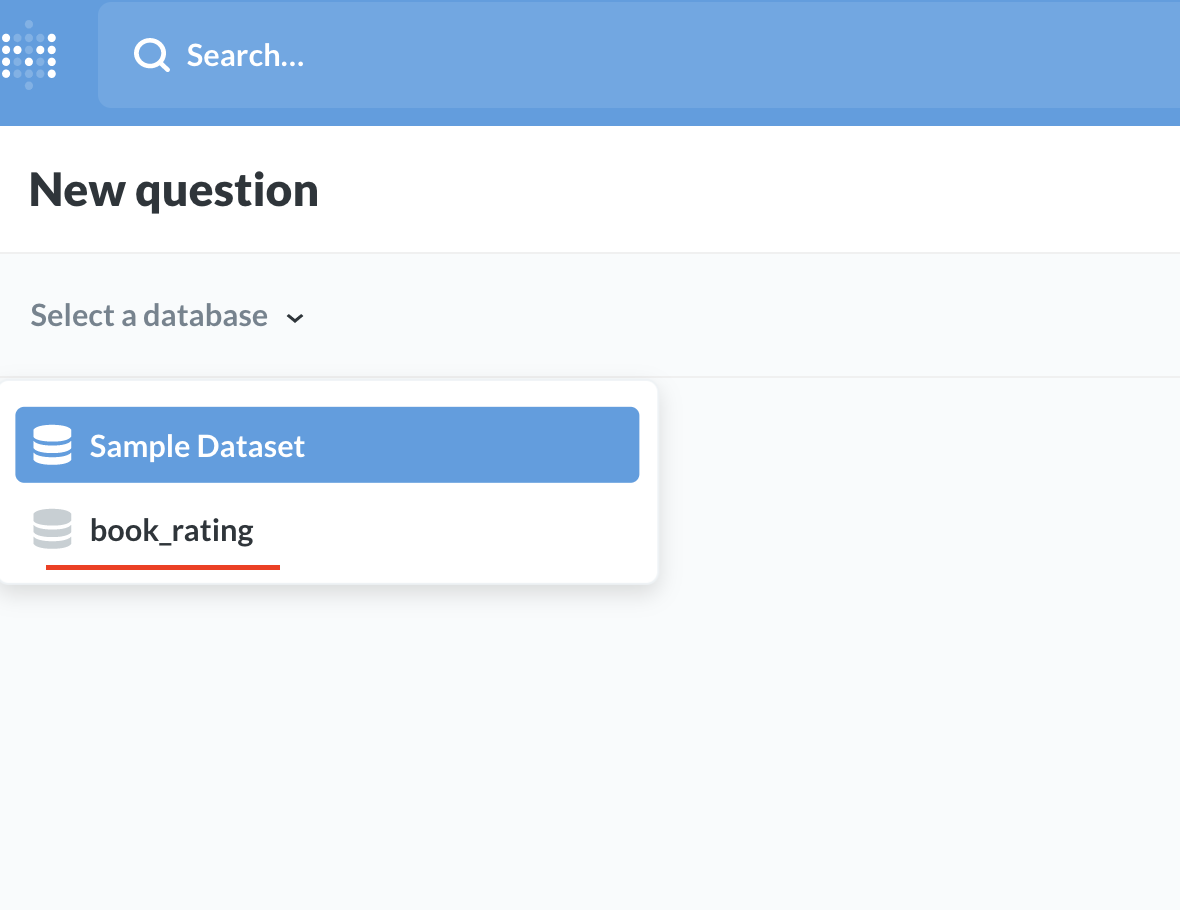1180x910 pixels.
Task: Click red underline beneath book_rating
Action: click(163, 567)
